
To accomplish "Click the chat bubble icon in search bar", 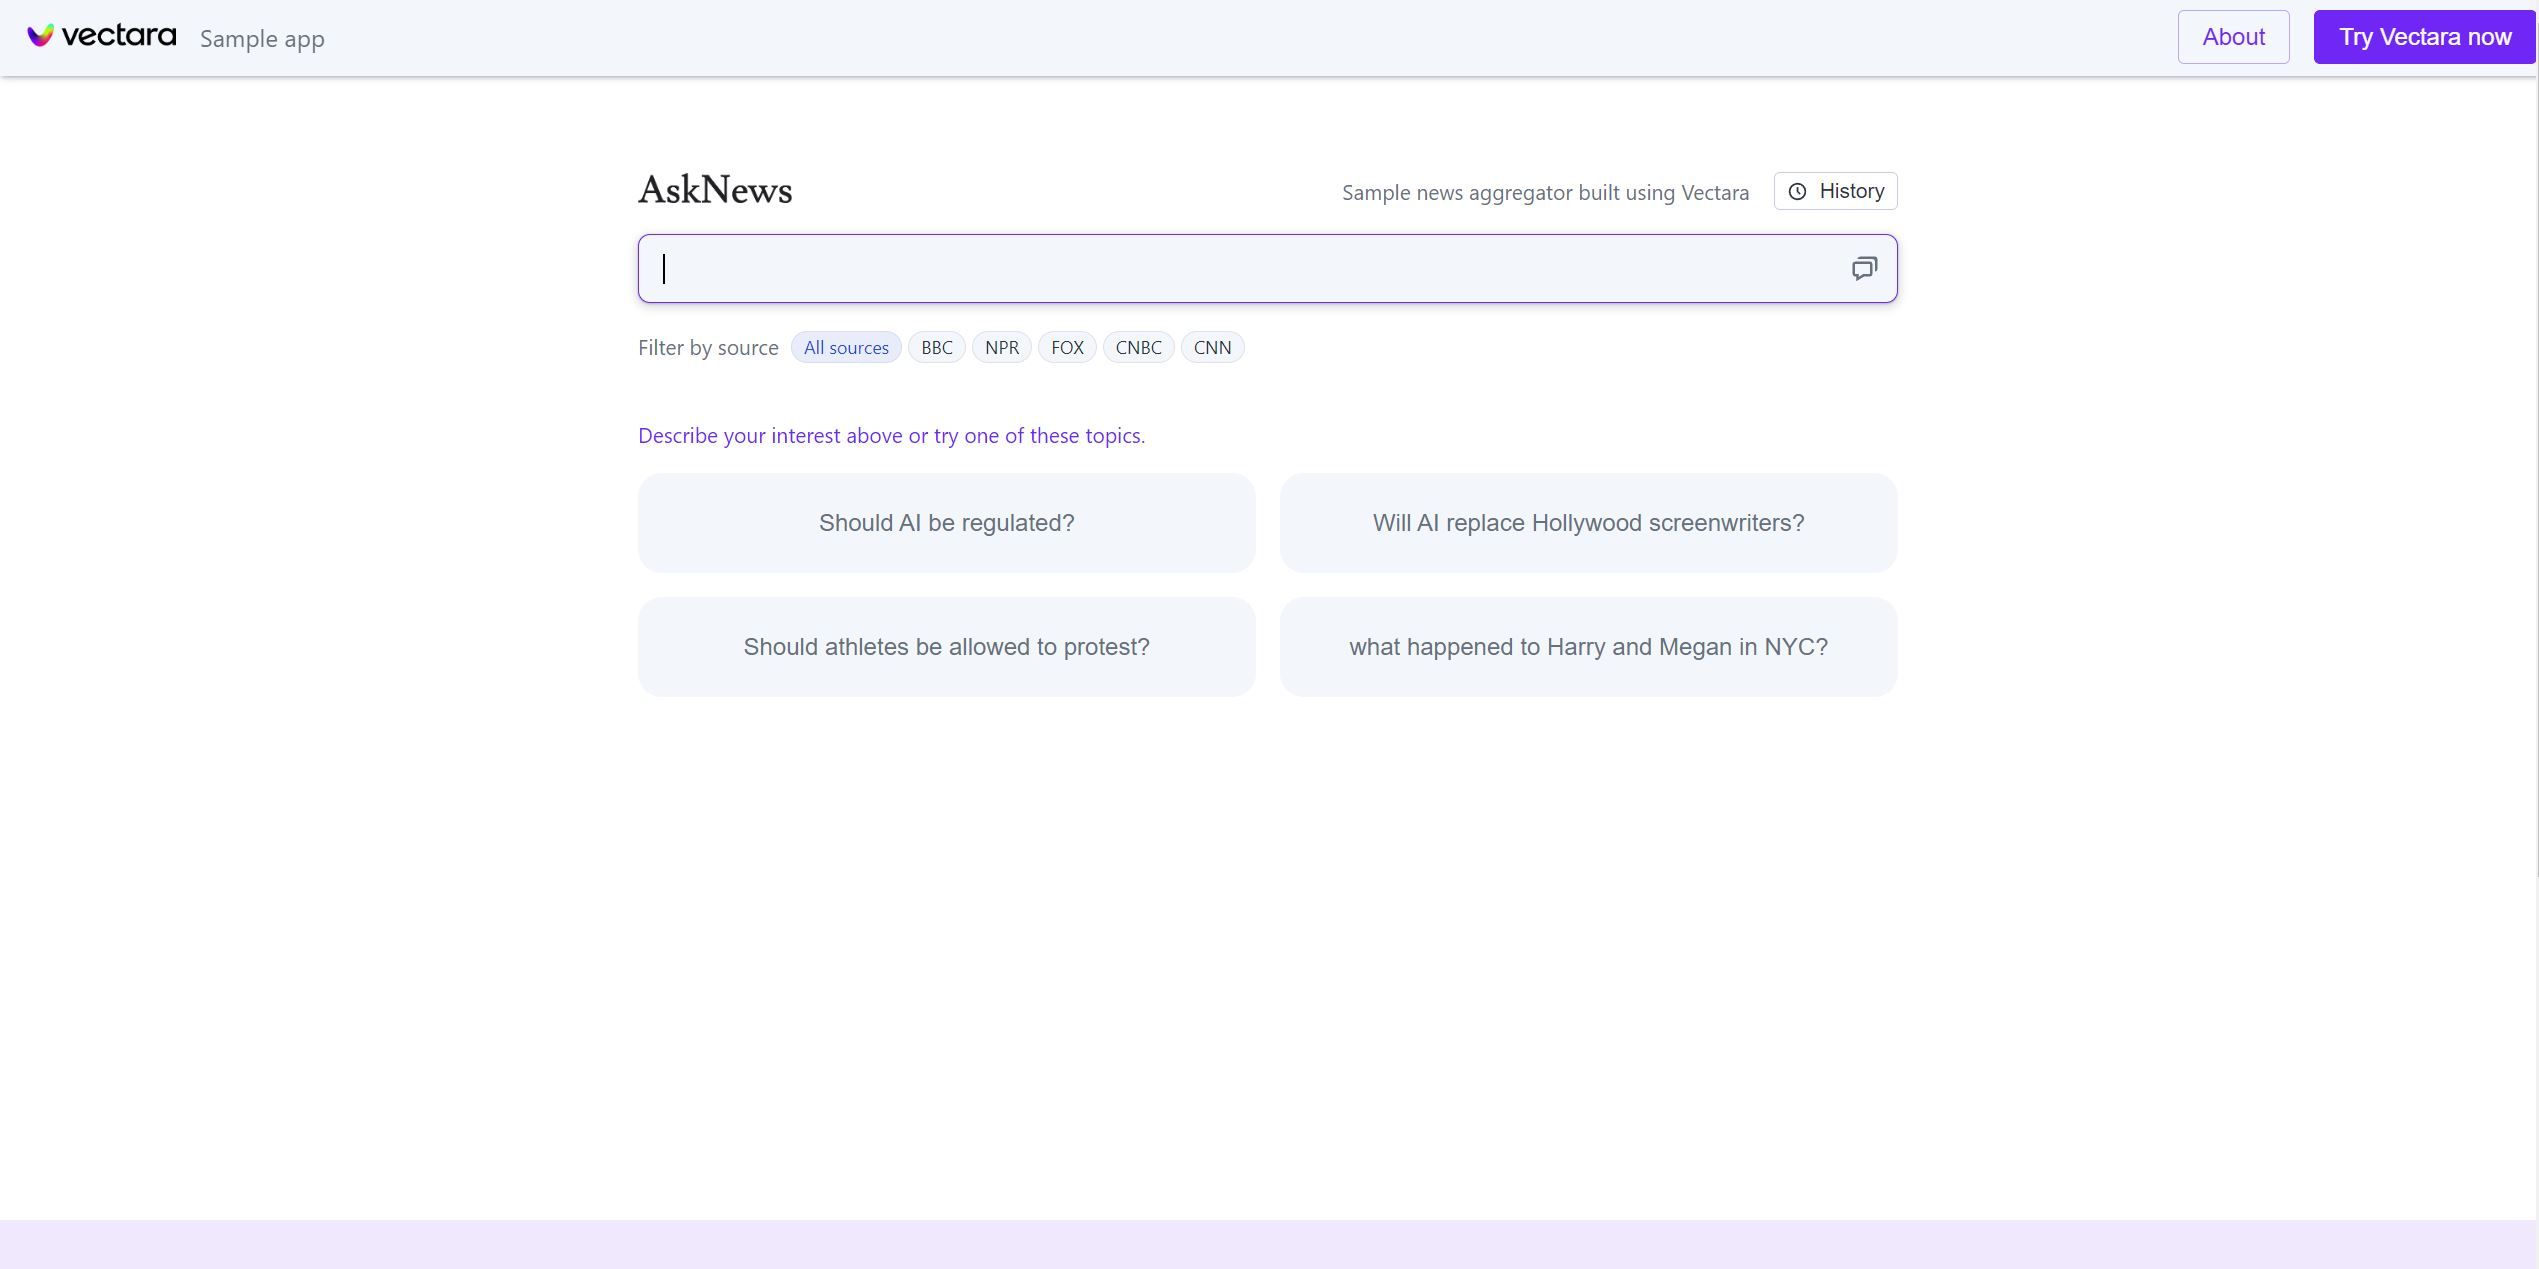I will 1865,269.
